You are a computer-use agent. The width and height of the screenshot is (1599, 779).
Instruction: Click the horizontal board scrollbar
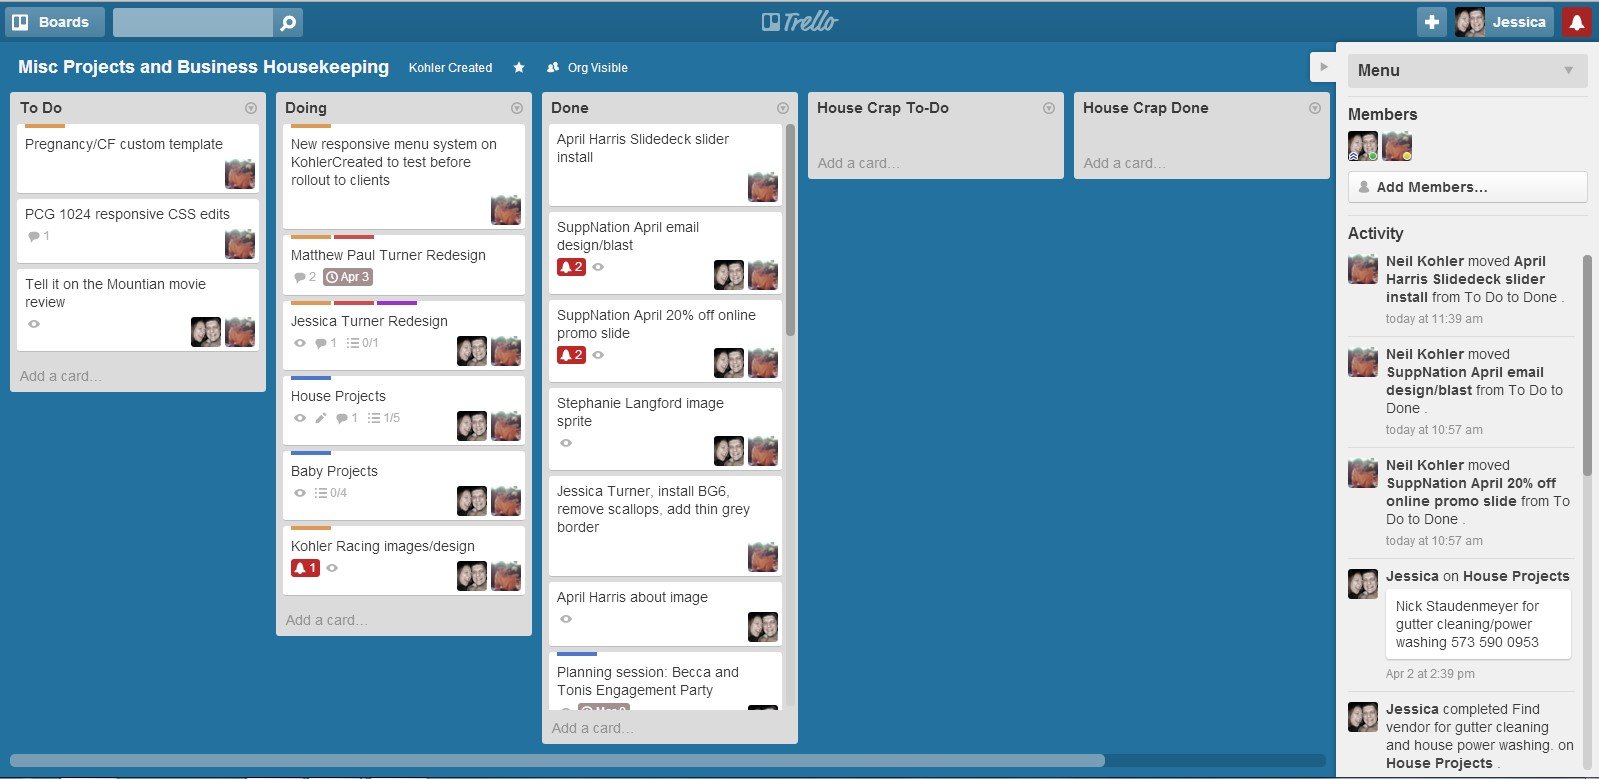click(556, 761)
